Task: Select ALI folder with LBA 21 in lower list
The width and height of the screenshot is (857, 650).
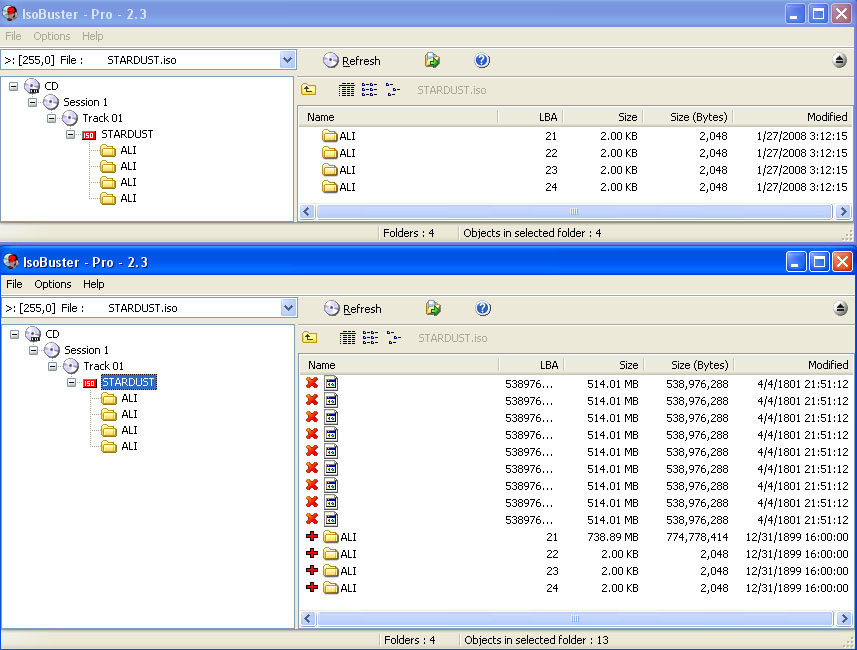Action: (339, 537)
